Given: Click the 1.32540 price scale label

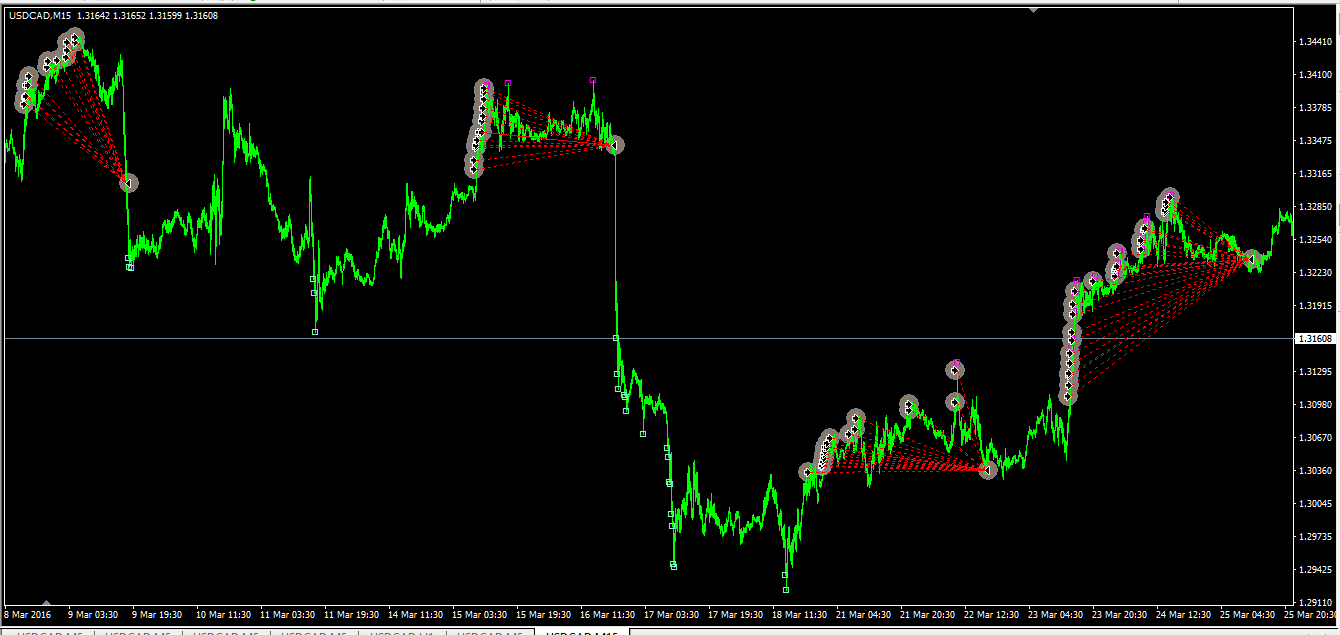Looking at the screenshot, I should click(x=1315, y=240).
